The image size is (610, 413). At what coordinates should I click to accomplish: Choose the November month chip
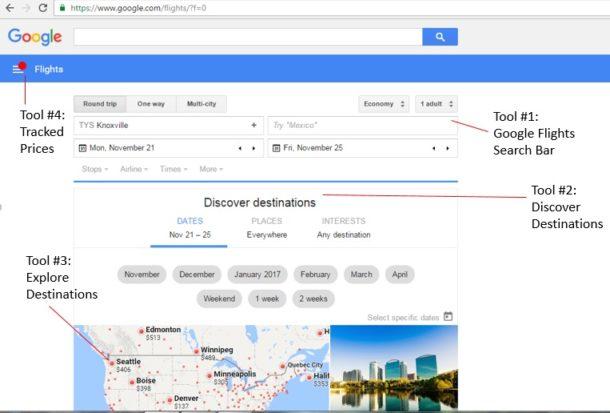coord(142,274)
